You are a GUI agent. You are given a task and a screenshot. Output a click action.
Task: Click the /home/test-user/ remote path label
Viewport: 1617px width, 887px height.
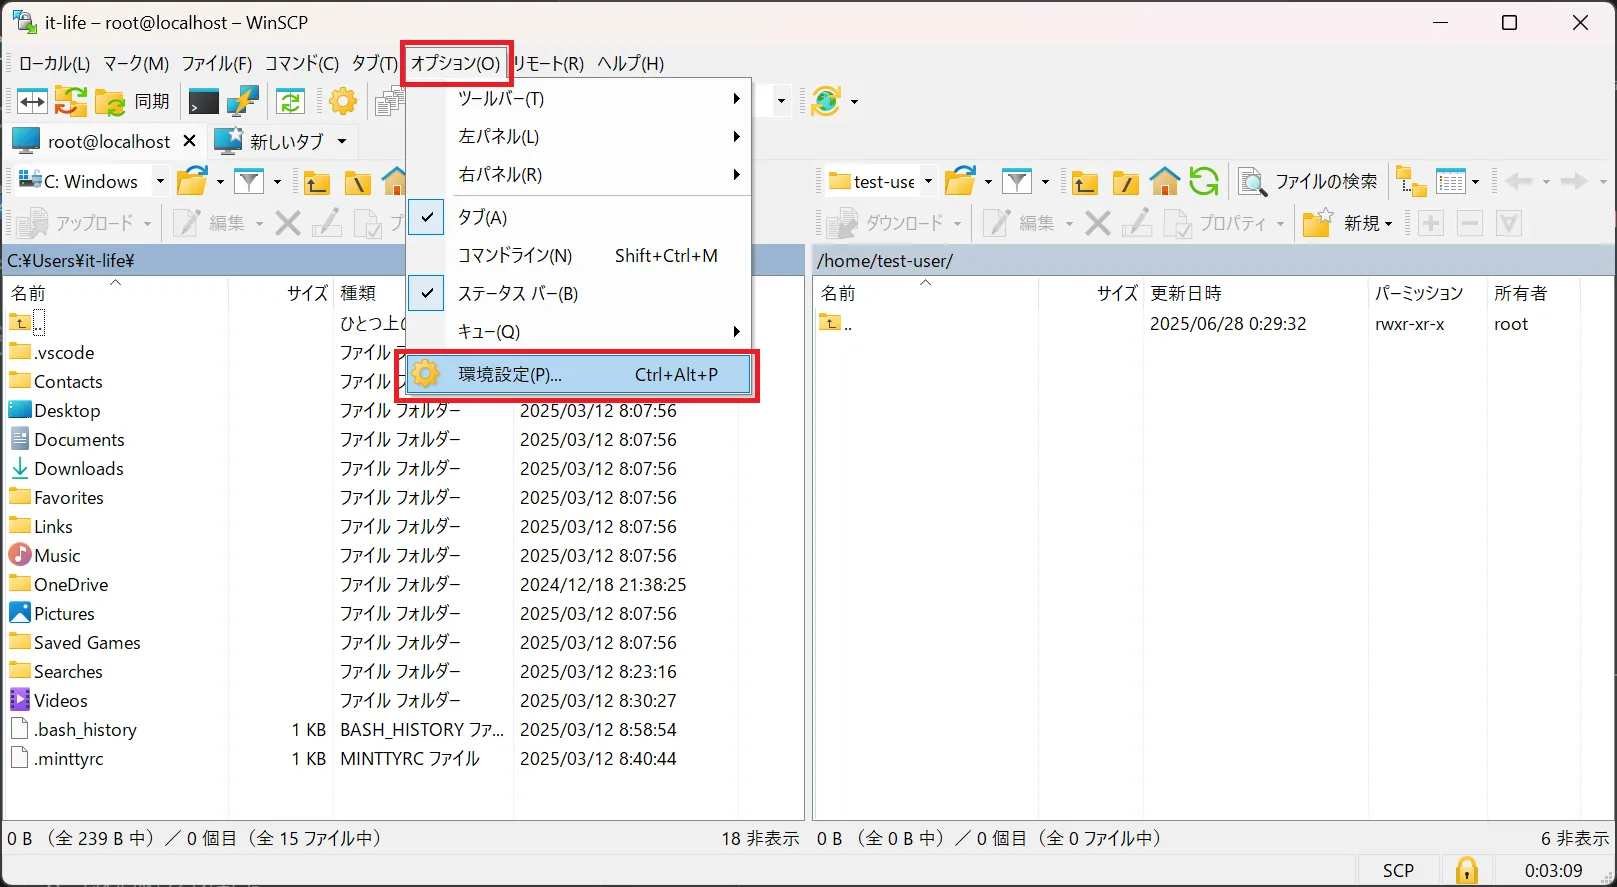(x=885, y=261)
